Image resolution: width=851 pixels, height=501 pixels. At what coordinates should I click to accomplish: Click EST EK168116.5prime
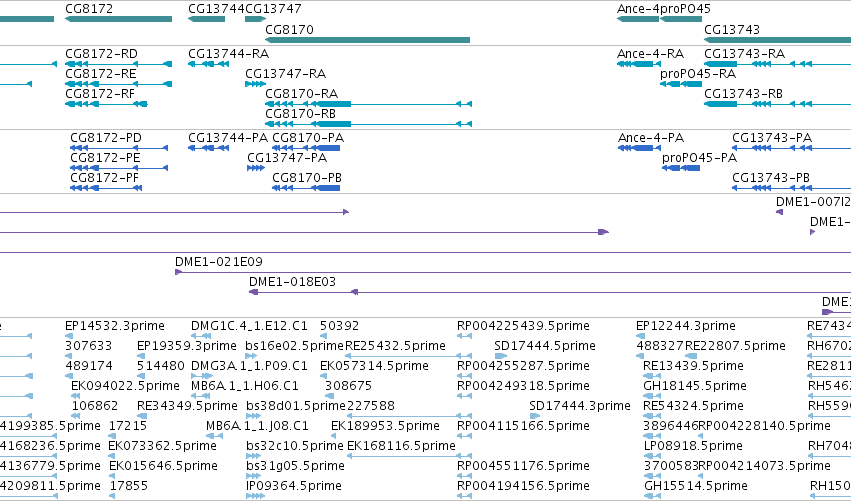pyautogui.click(x=401, y=446)
